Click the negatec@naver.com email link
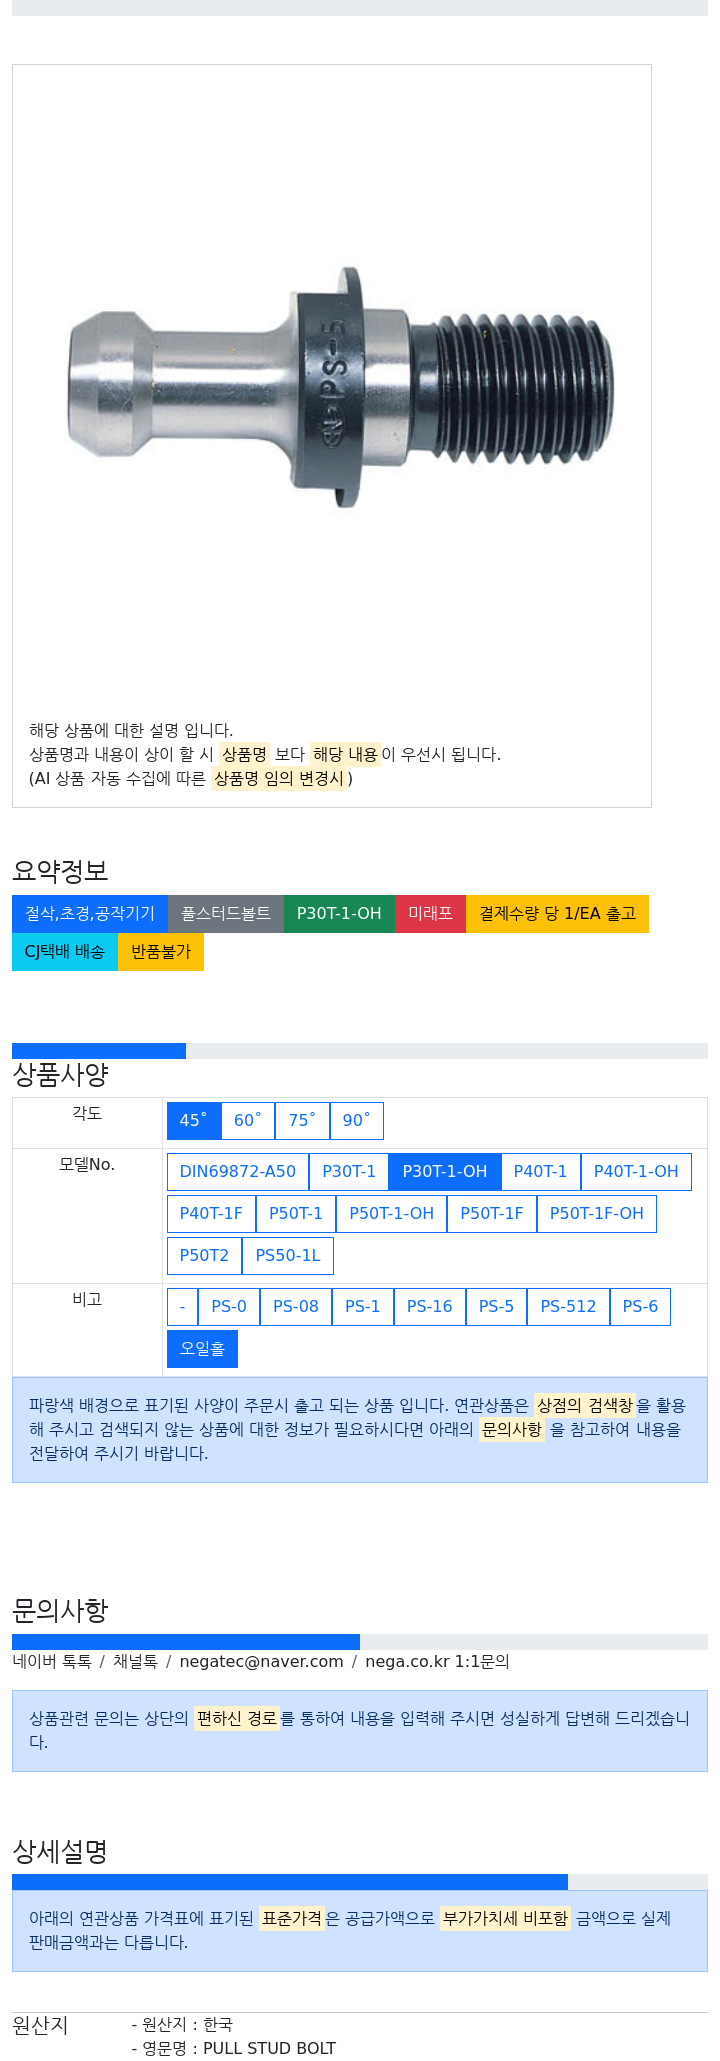Screen dimensions: 720x2061 click(261, 1661)
